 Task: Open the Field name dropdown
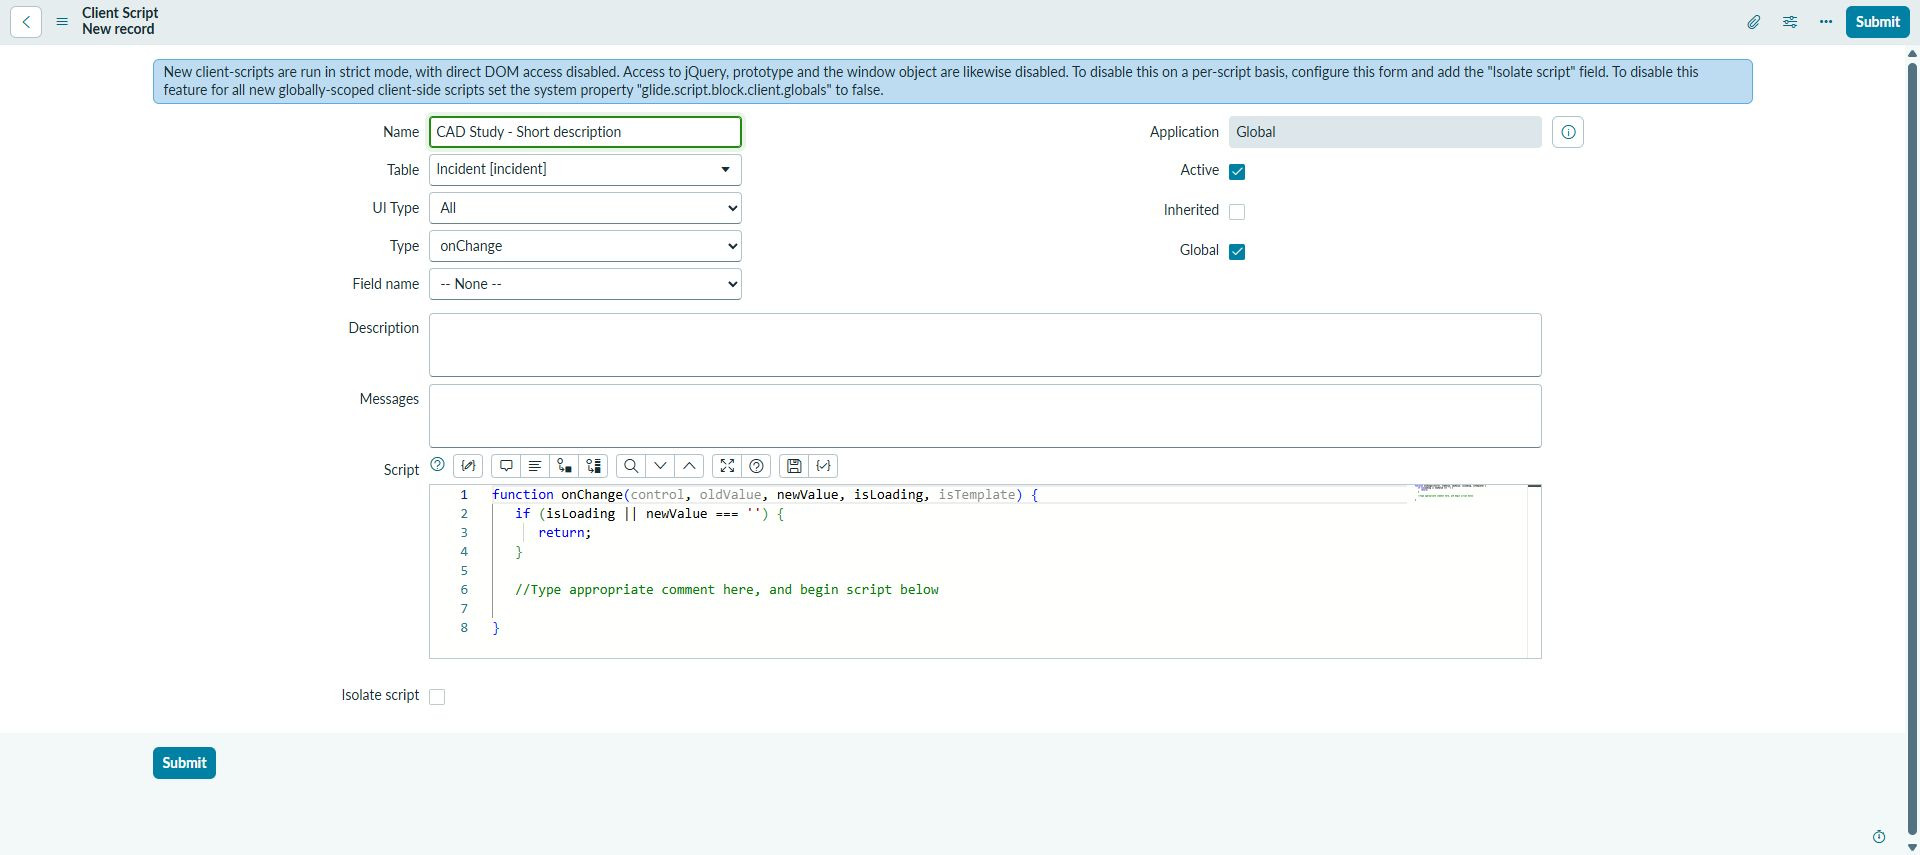pos(585,284)
